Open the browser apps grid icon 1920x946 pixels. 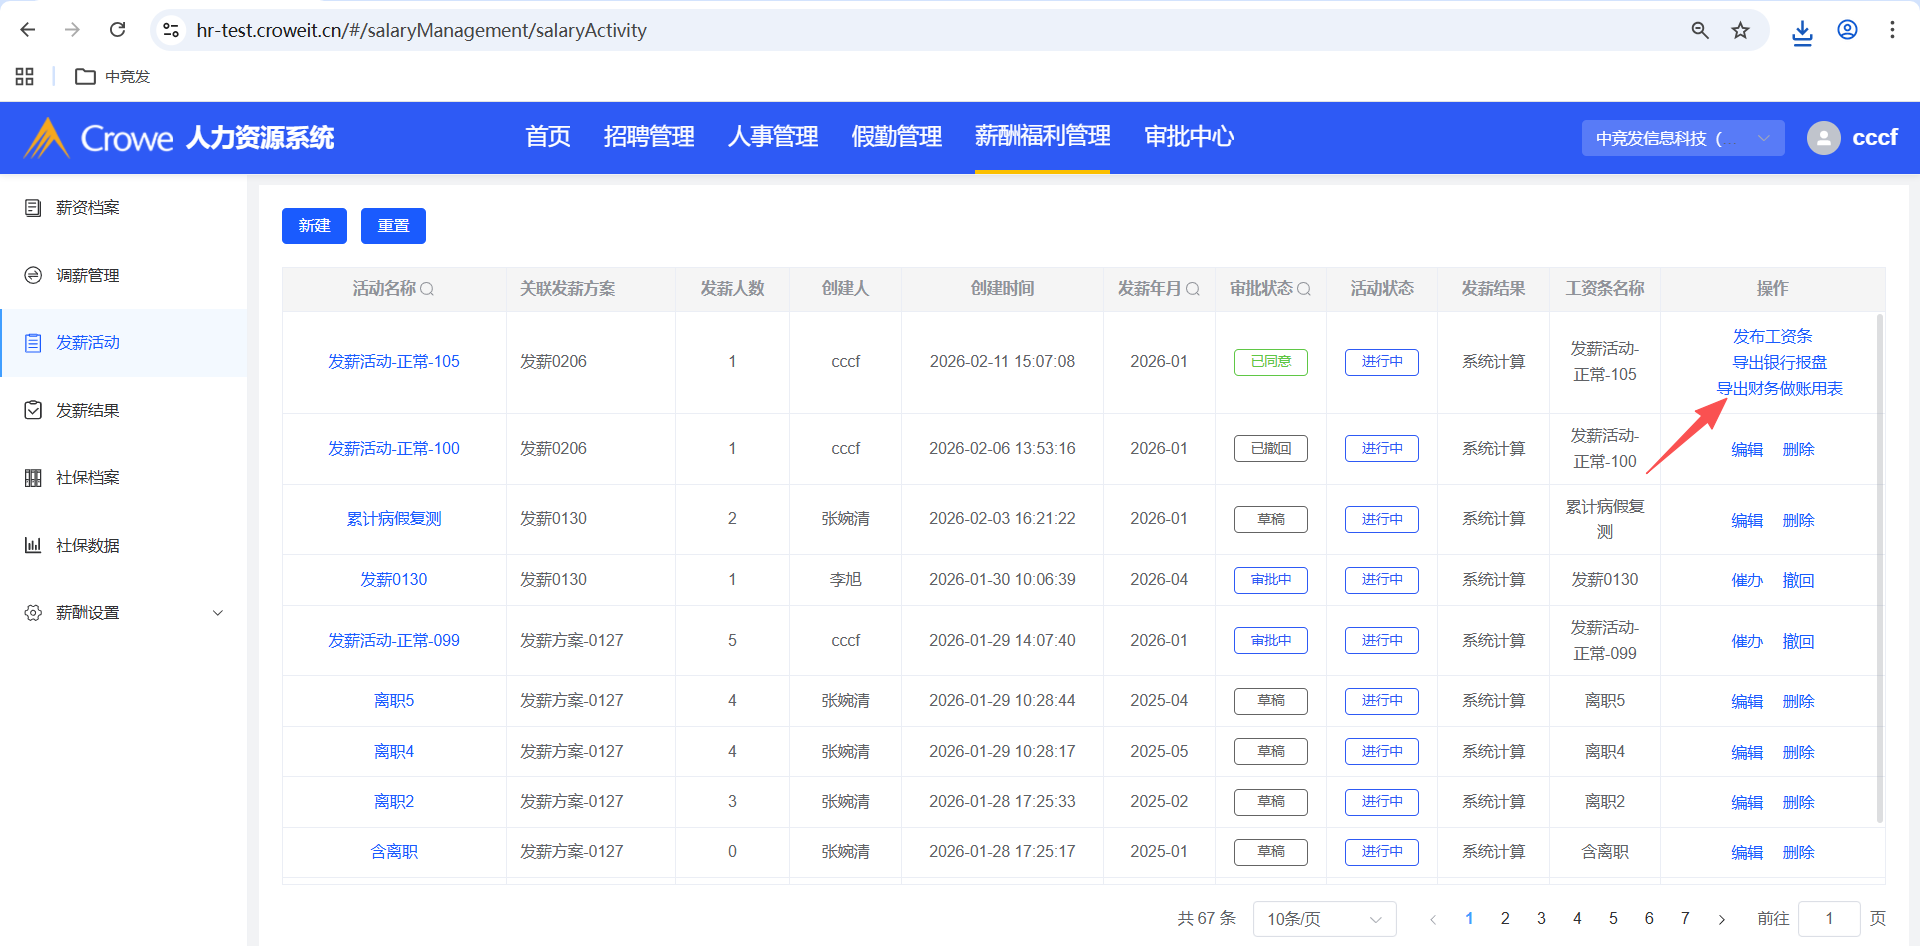(25, 76)
